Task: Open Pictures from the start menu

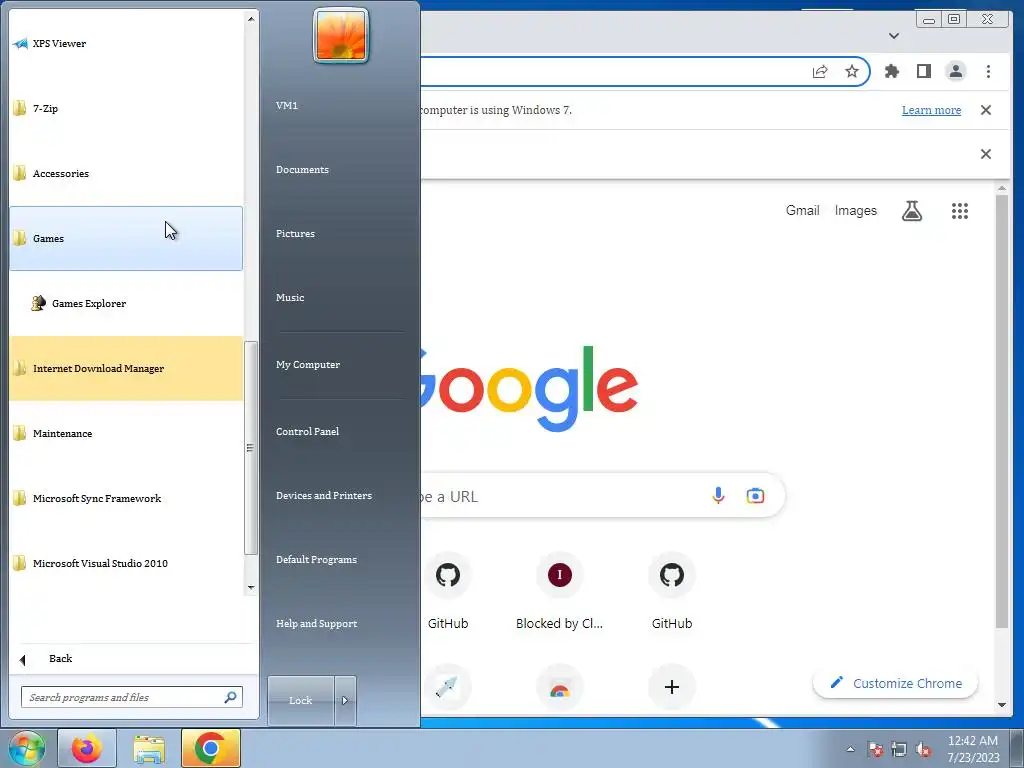Action: tap(295, 234)
